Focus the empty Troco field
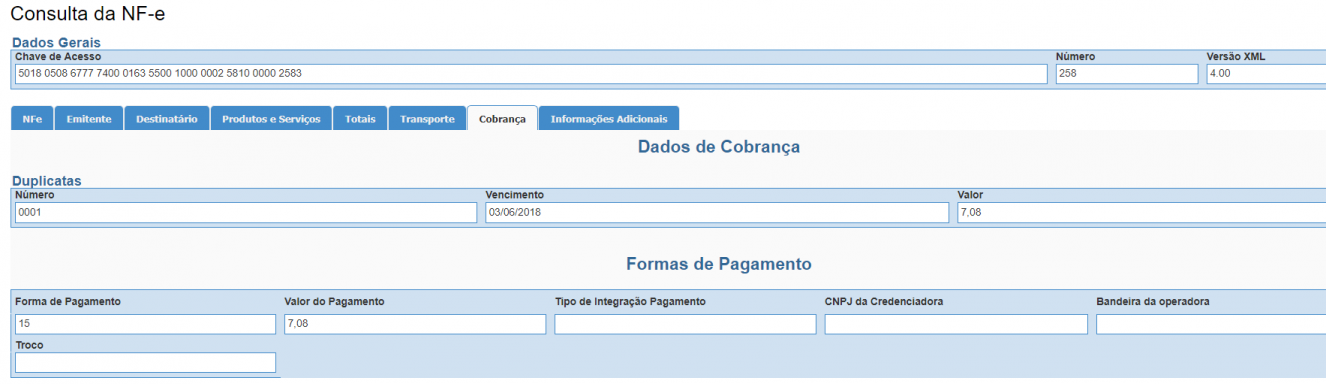Image resolution: width=1326 pixels, height=384 pixels. (x=145, y=362)
